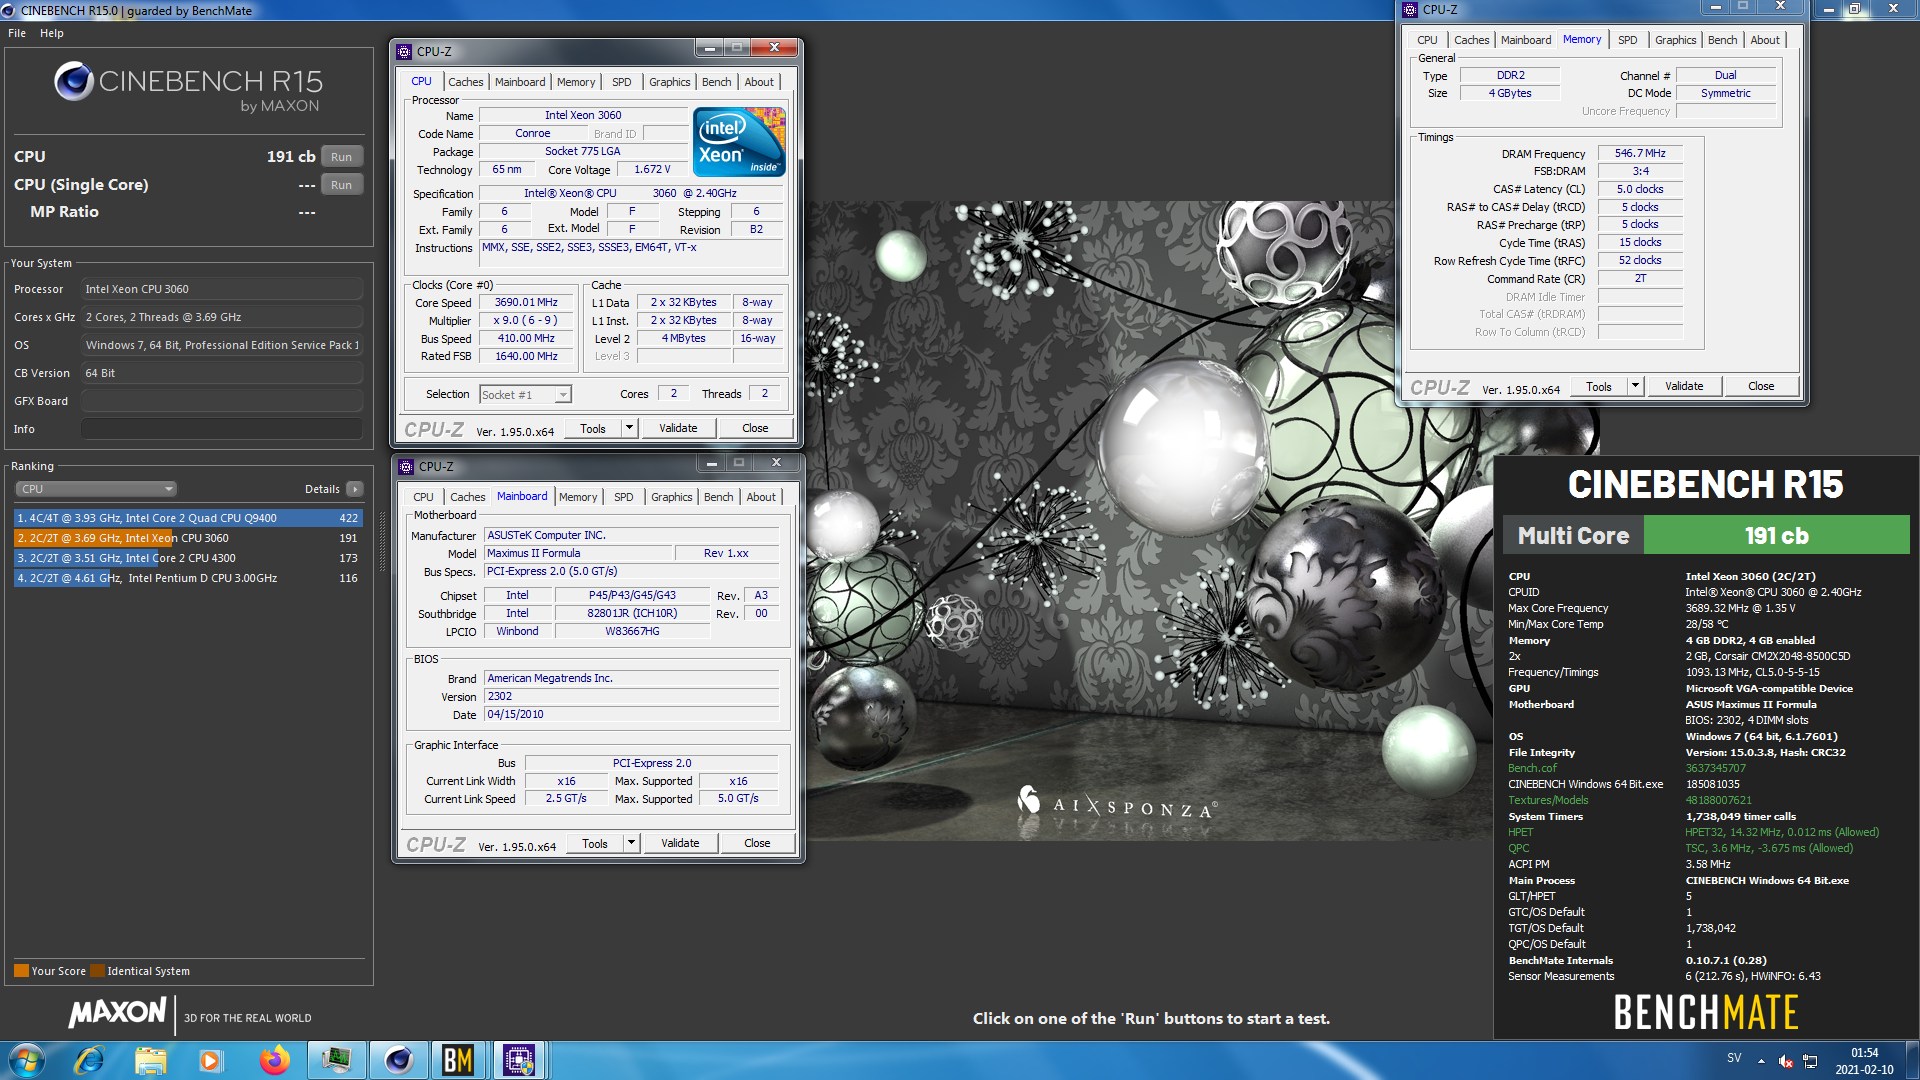Click the Cinebench title bar app icon
The image size is (1920, 1080).
click(9, 10)
